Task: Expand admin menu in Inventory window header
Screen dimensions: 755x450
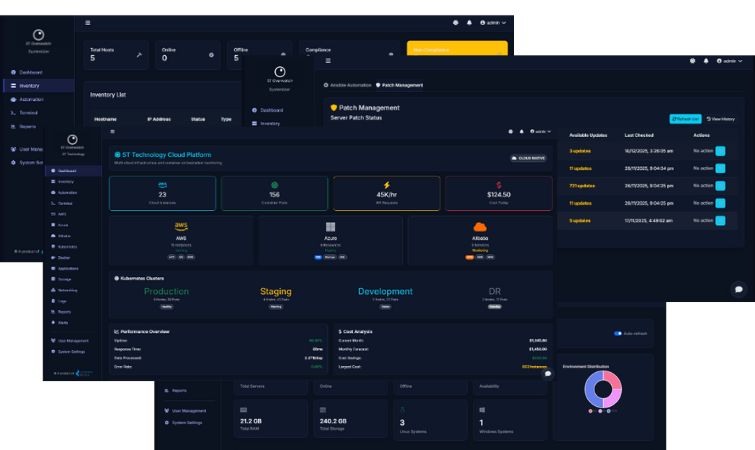Action: click(x=493, y=22)
